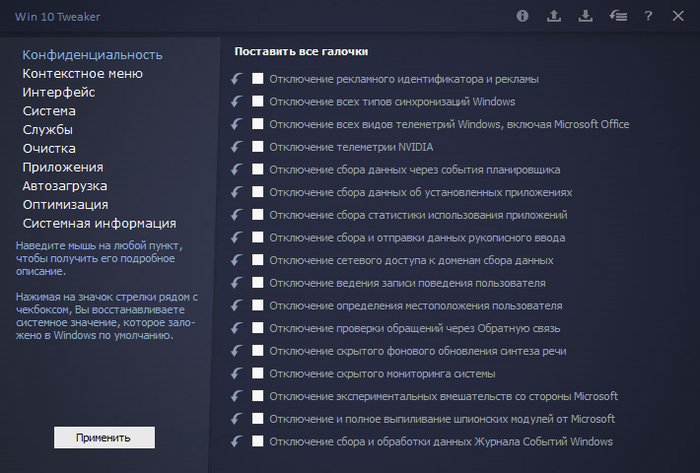The width and height of the screenshot is (700, 473).
Task: Close the Win 10 Tweaker window
Action: pos(679,16)
